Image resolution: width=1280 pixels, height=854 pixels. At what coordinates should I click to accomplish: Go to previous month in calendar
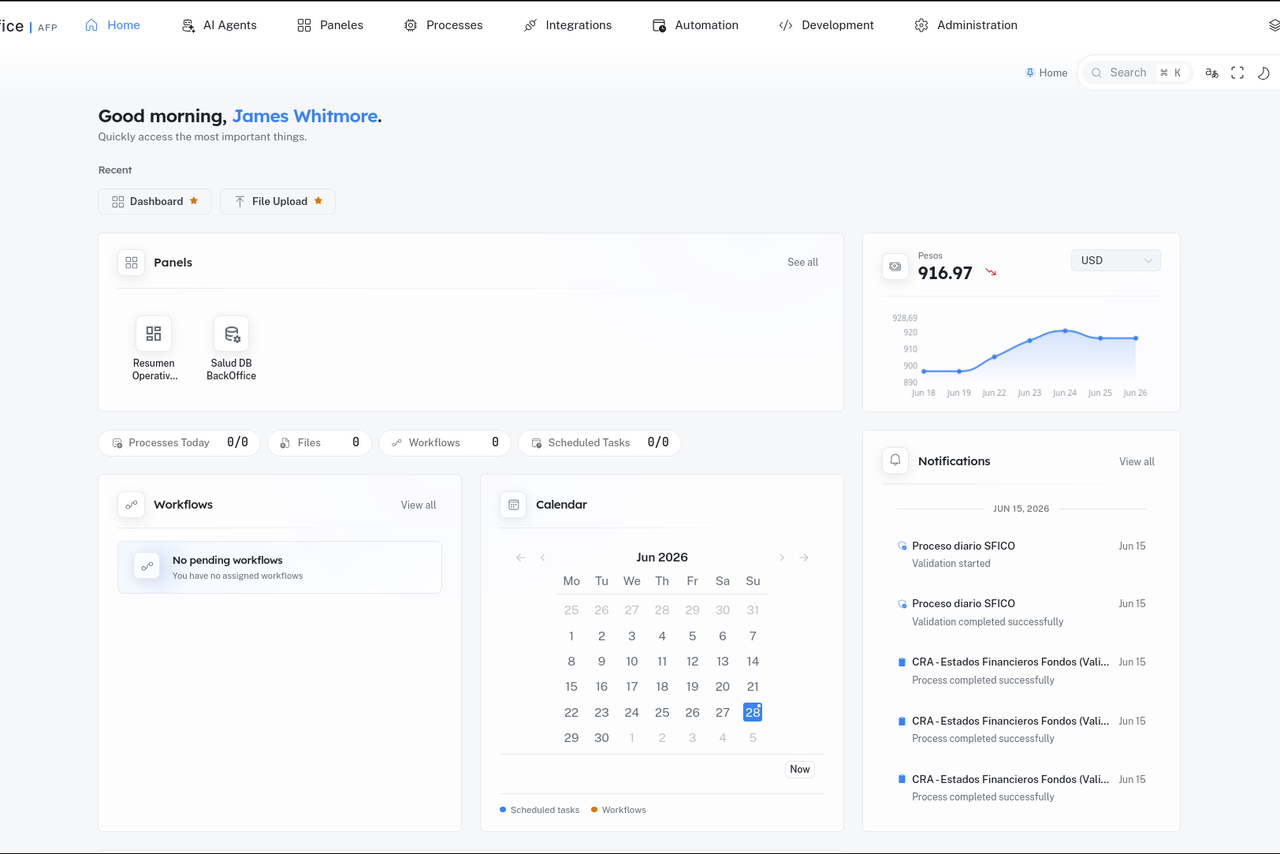pos(543,558)
